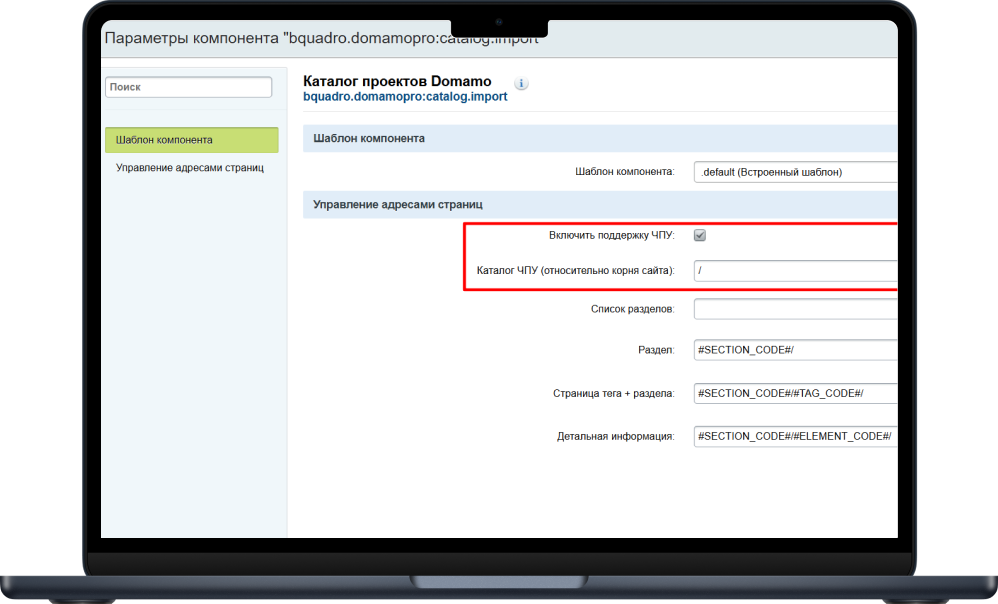Click the Параметры компонента dialog title bar
This screenshot has height=604, width=998.
click(321, 39)
